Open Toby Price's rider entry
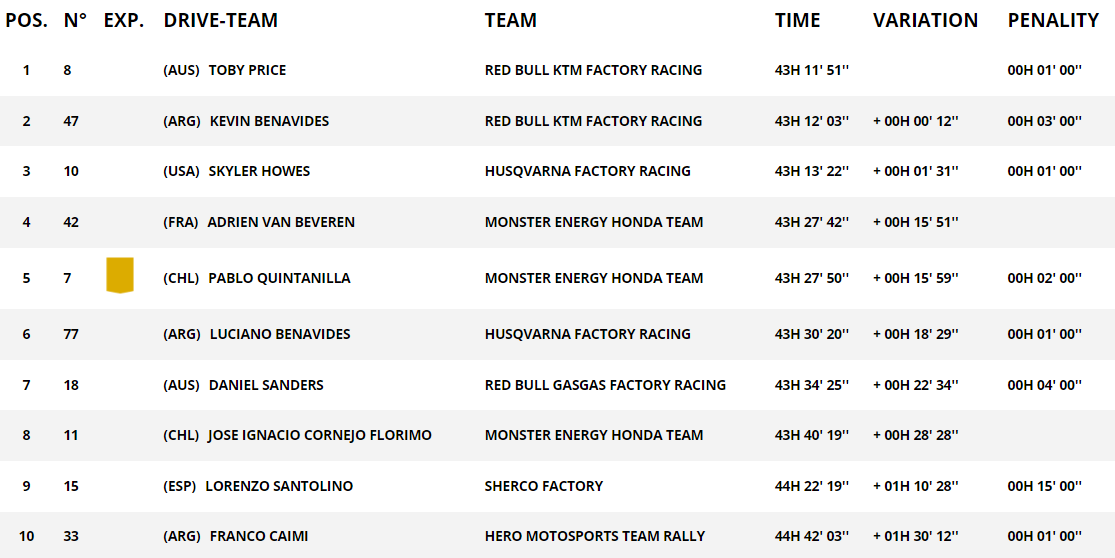1115x558 pixels. (x=247, y=70)
